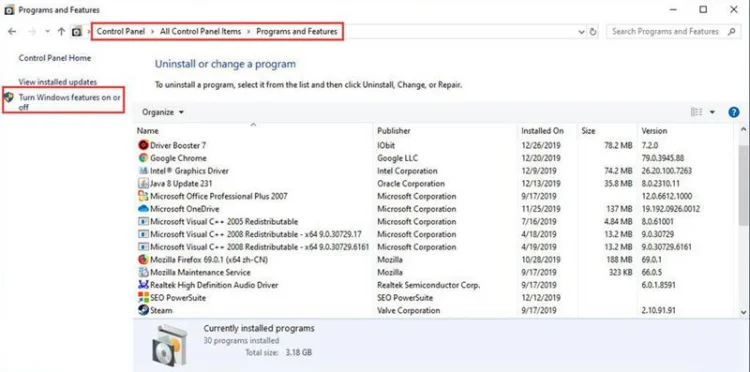This screenshot has height=372, width=750.
Task: Click the Oracle Corporation publisher cell
Action: click(410, 183)
